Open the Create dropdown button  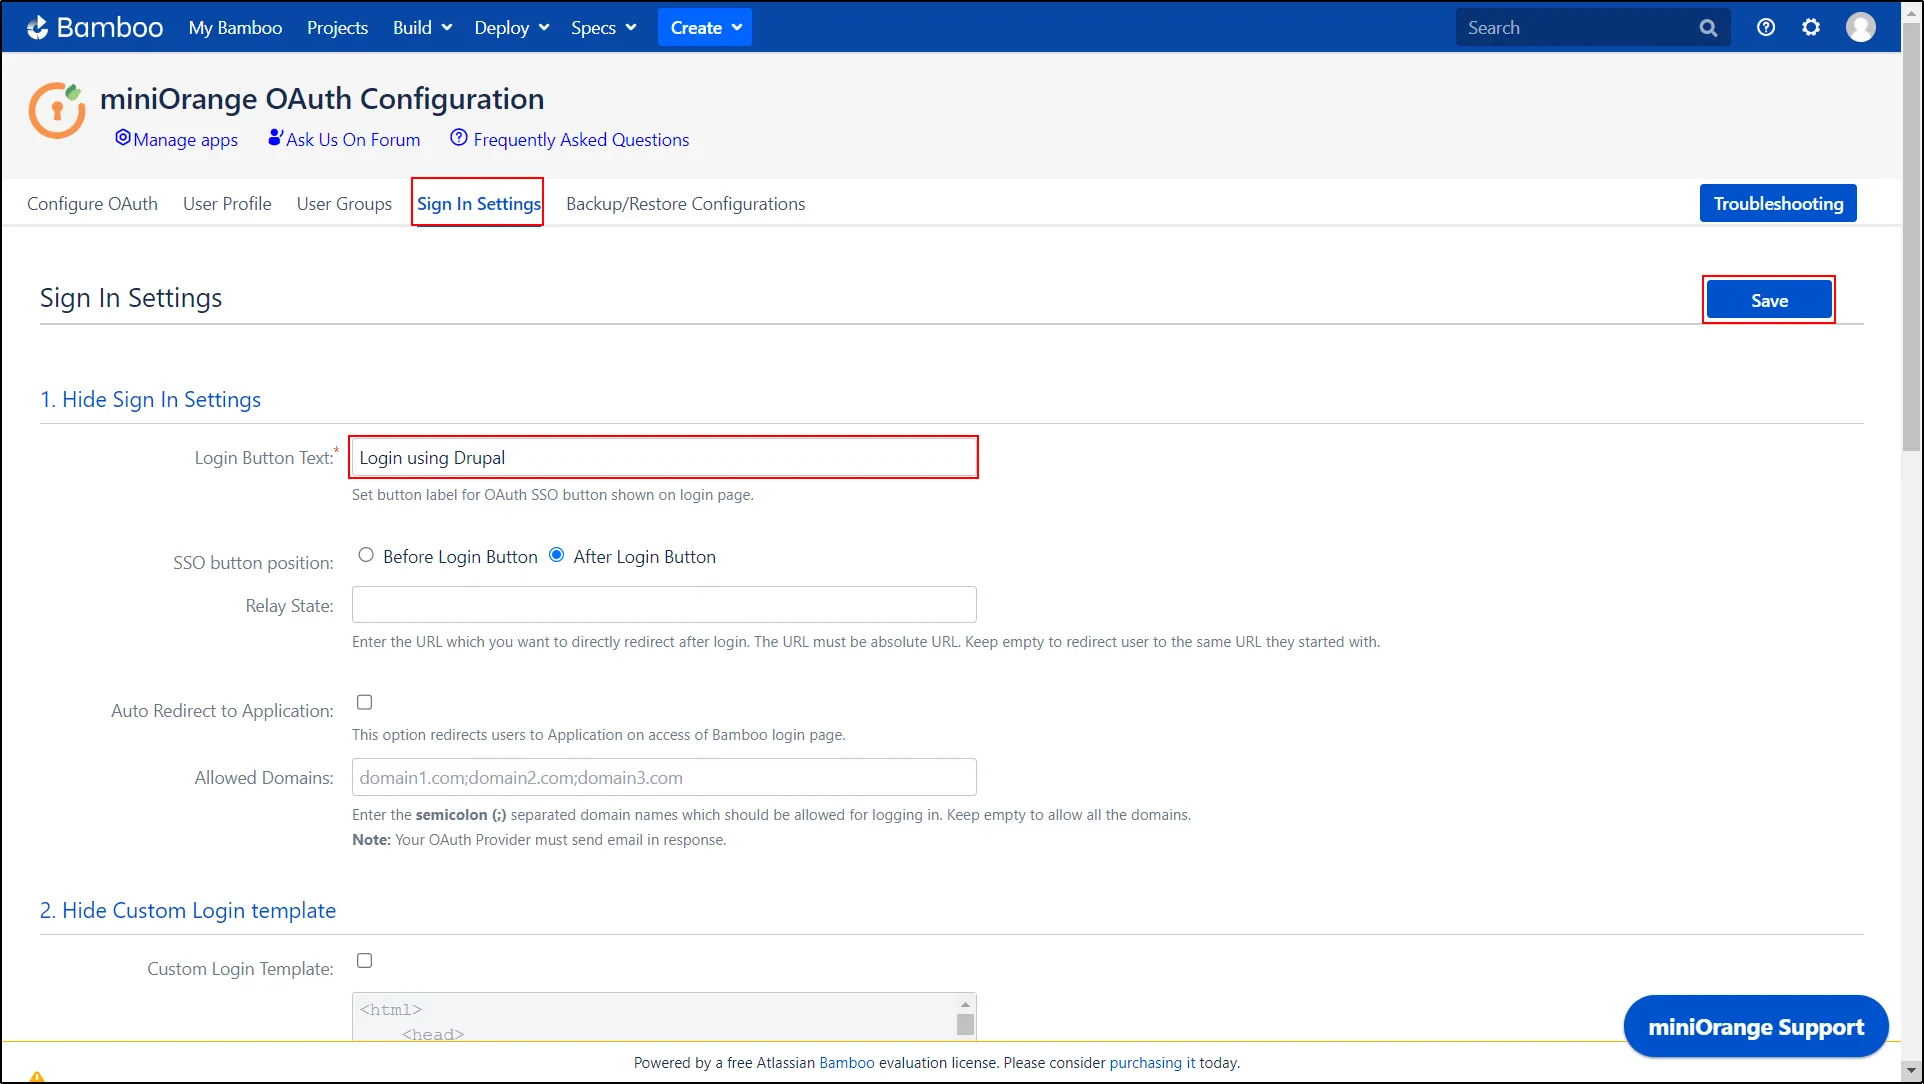pyautogui.click(x=705, y=28)
